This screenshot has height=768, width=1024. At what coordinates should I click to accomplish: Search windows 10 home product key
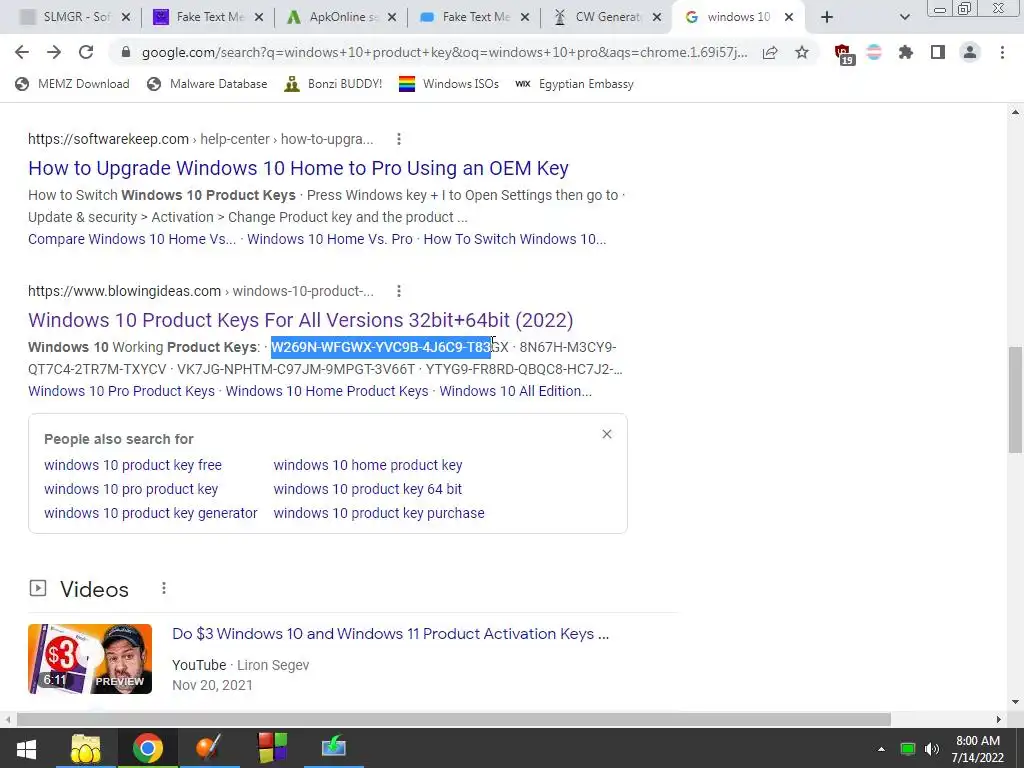tap(368, 465)
